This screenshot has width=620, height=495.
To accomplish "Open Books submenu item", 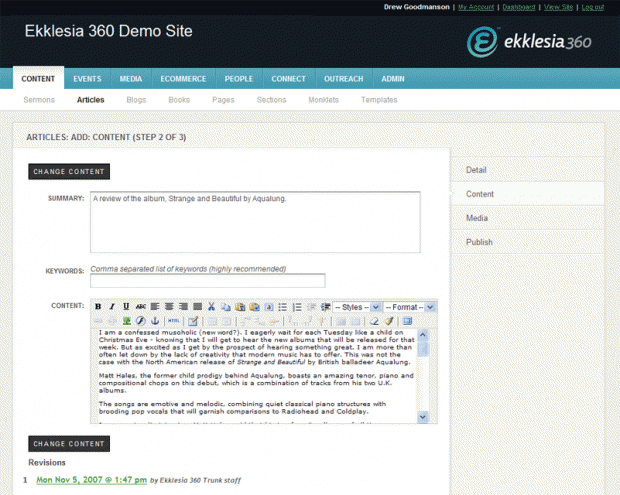I will pos(179,100).
